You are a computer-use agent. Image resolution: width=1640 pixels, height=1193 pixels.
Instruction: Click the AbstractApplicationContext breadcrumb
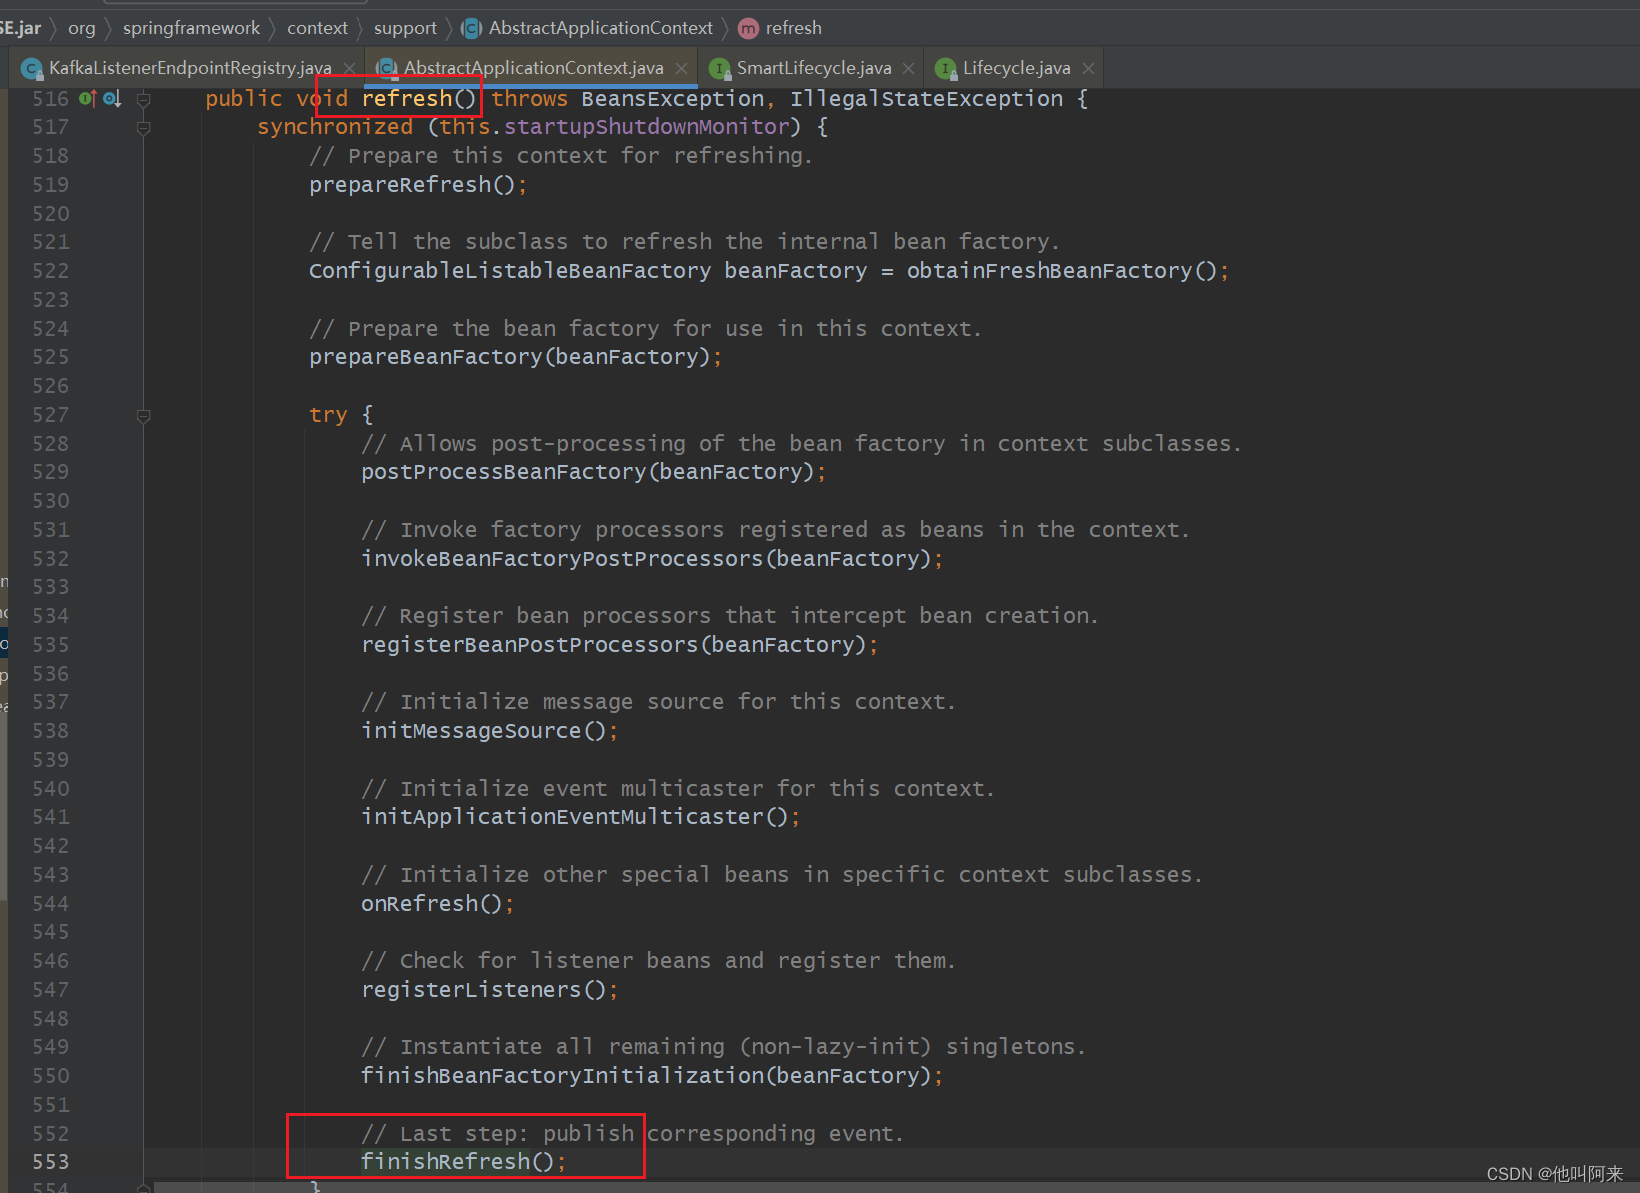600,28
